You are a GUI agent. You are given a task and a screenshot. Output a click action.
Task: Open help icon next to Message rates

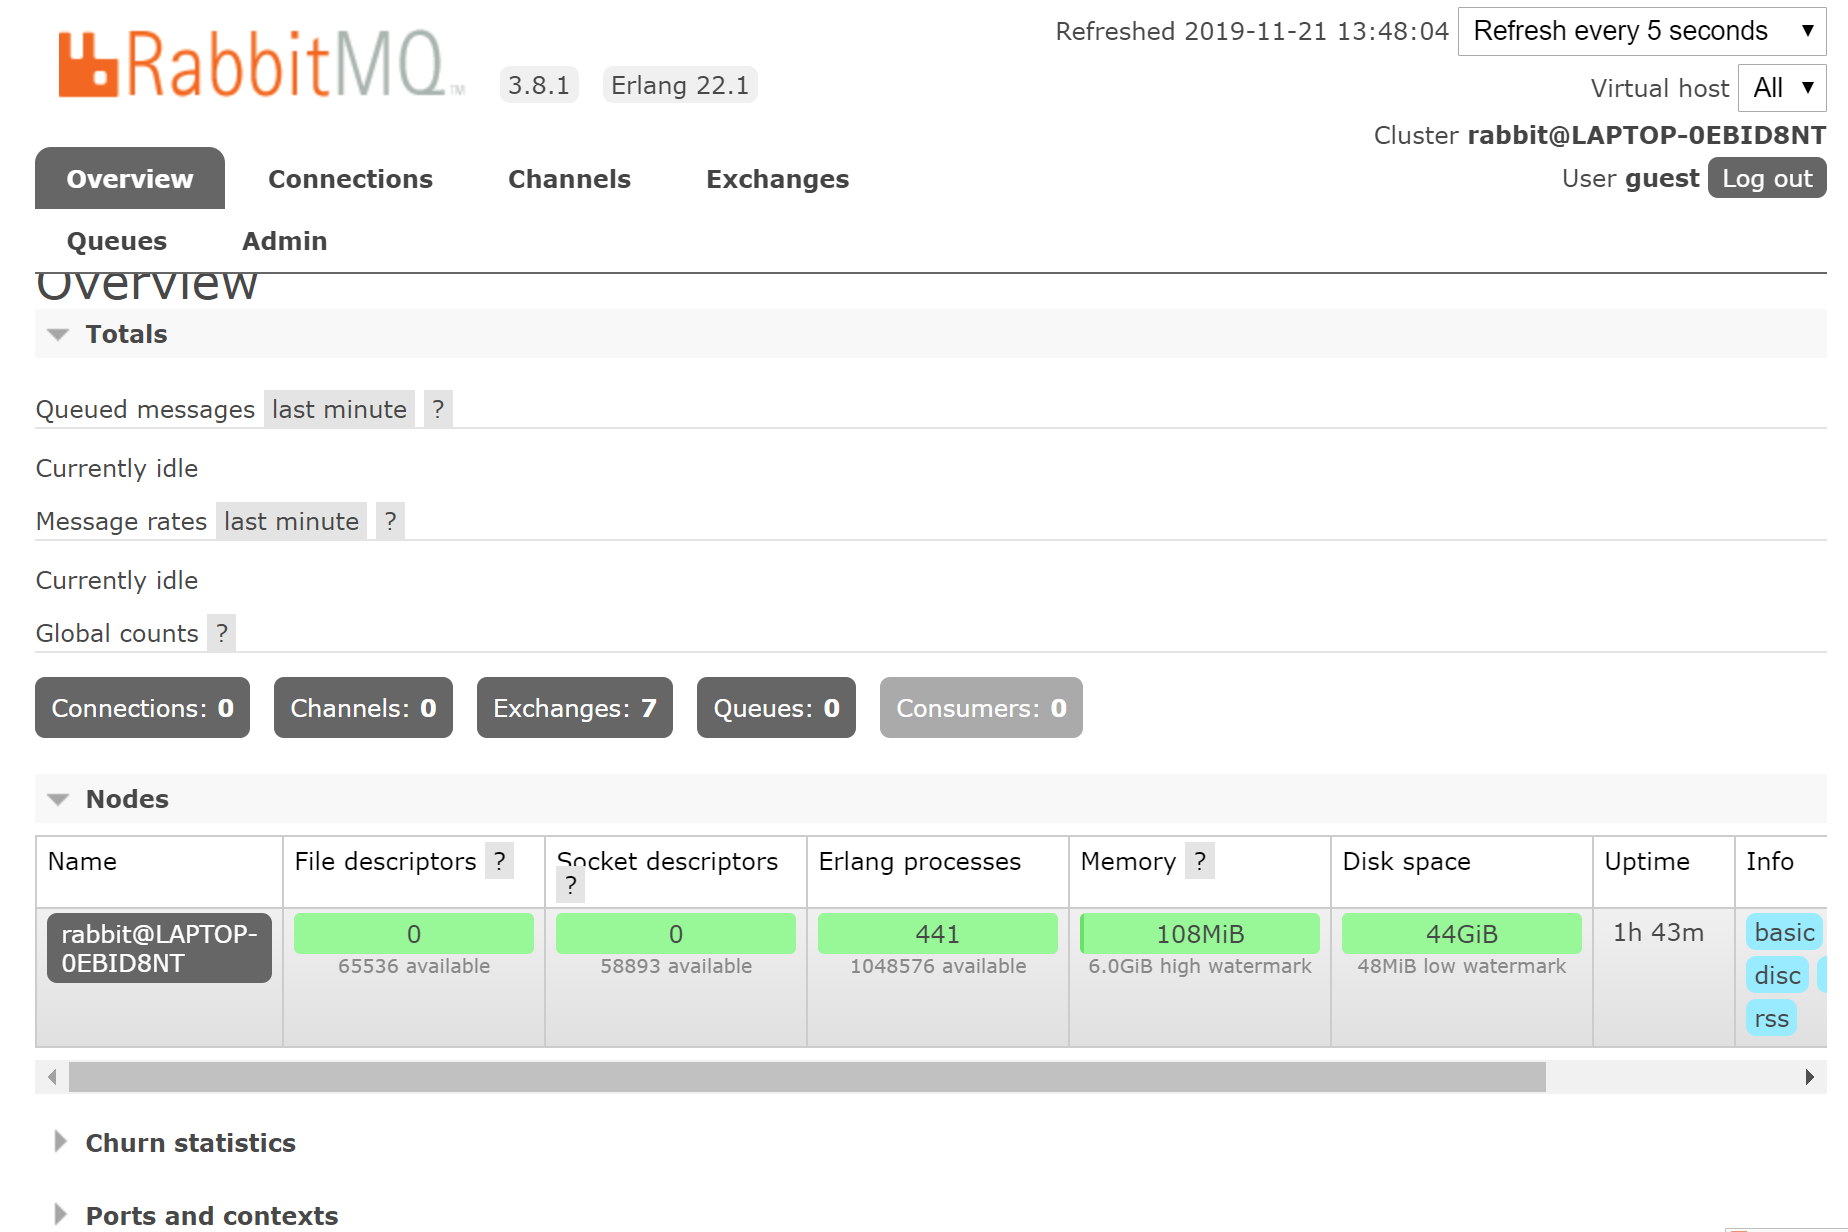tap(390, 521)
